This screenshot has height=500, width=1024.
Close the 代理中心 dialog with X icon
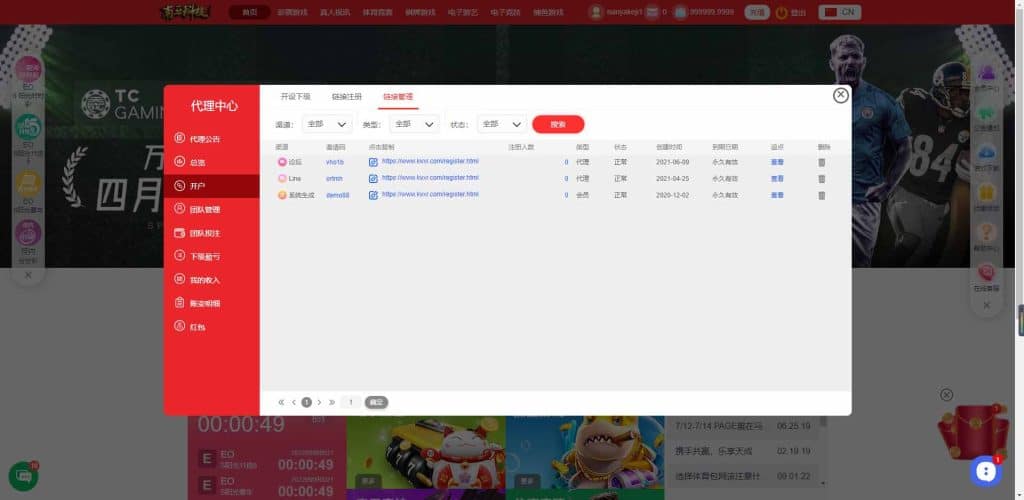point(840,95)
